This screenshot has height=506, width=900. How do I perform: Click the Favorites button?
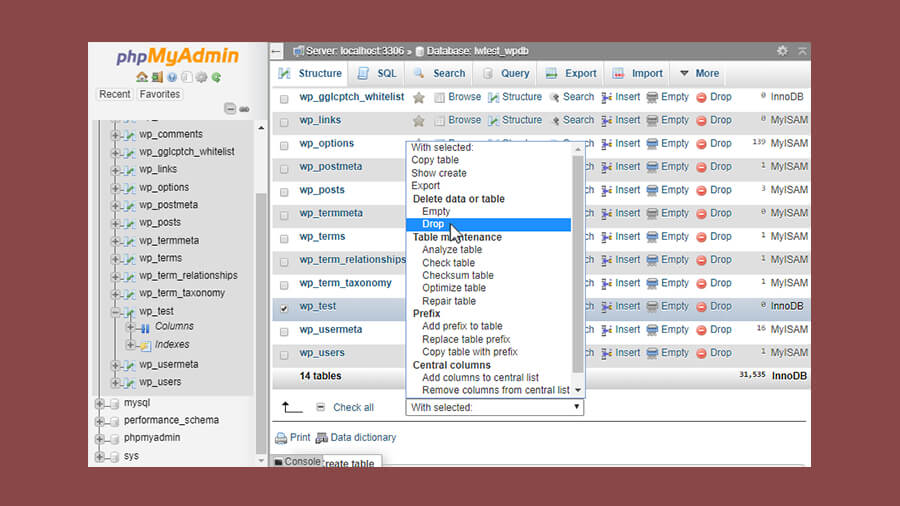[160, 94]
